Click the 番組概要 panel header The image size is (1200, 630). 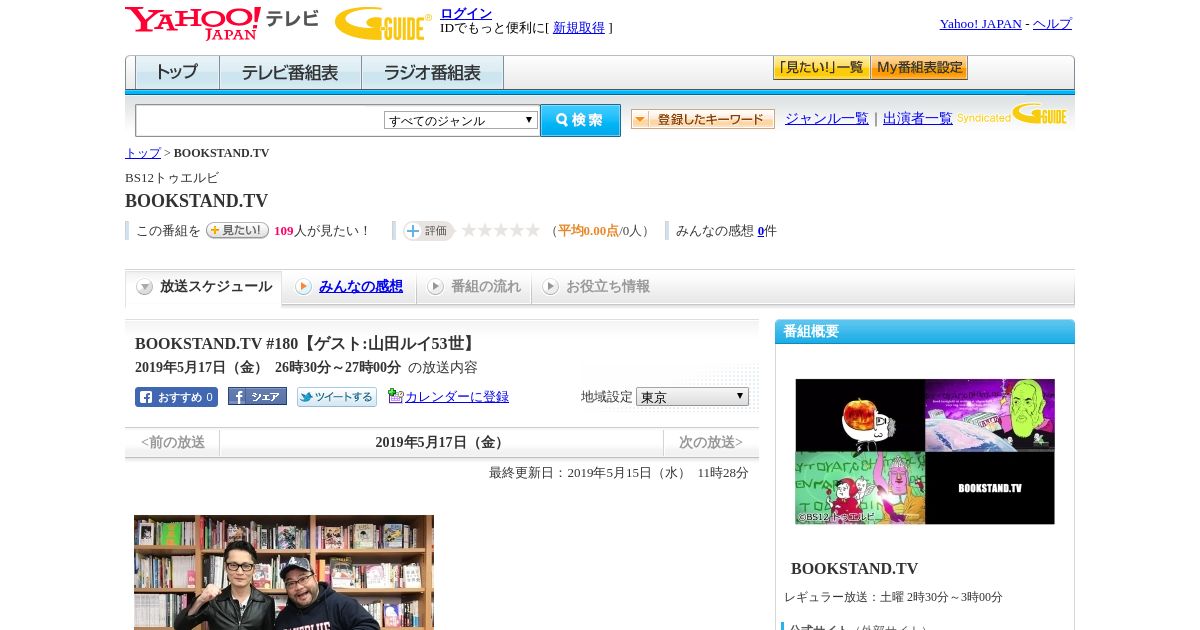coord(925,331)
